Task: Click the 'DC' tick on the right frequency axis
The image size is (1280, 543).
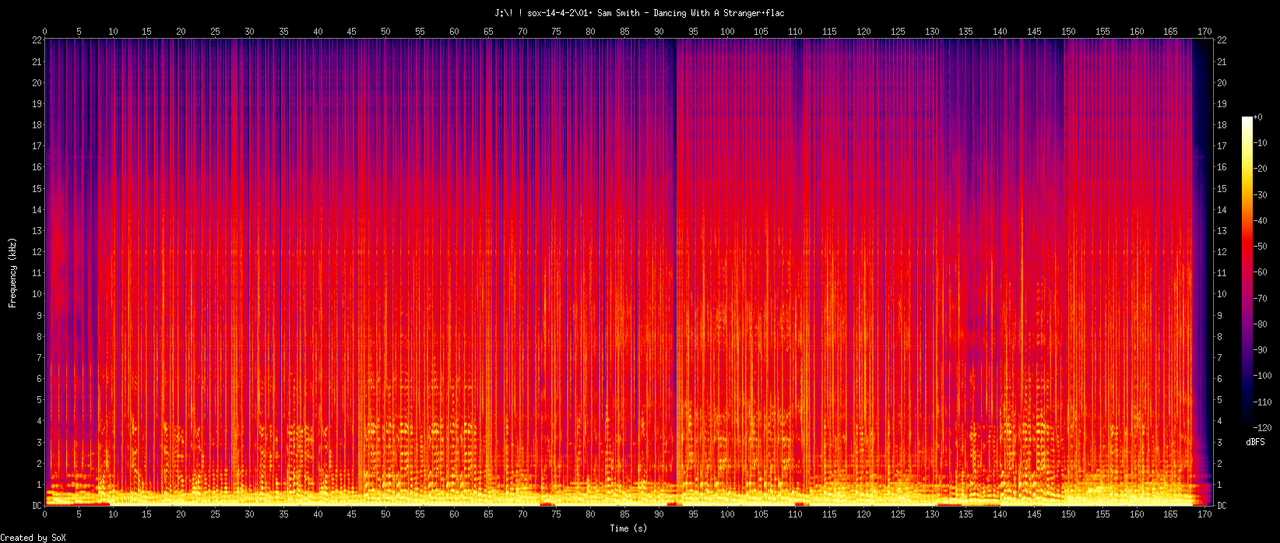Action: [x=1223, y=506]
